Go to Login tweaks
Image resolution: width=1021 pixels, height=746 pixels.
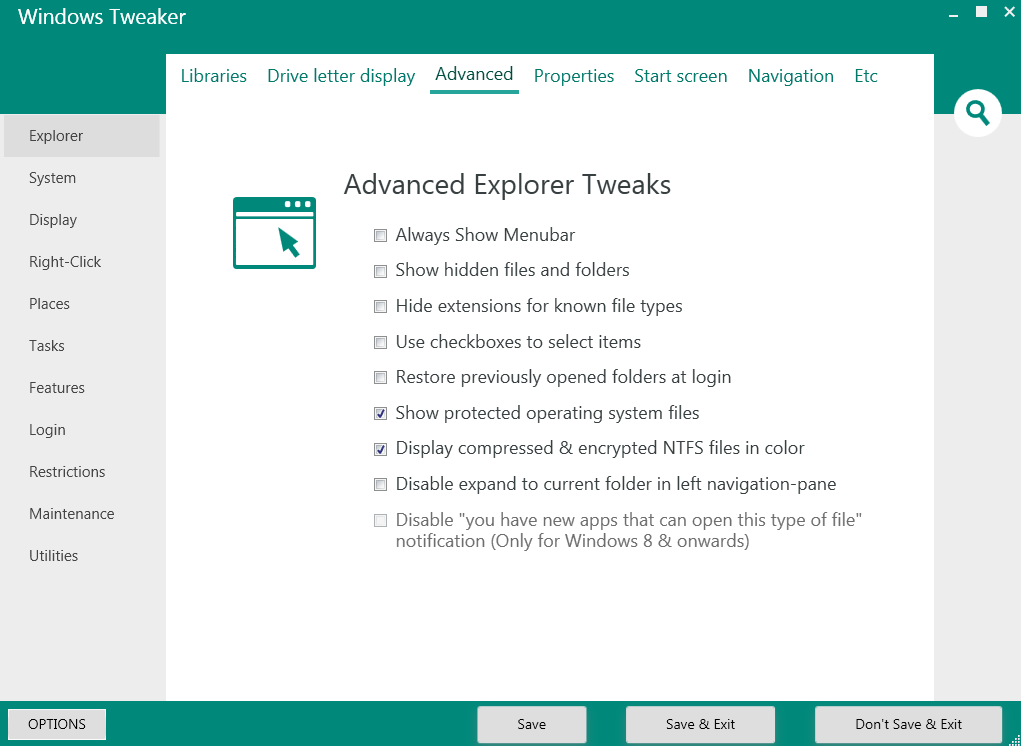click(x=81, y=430)
